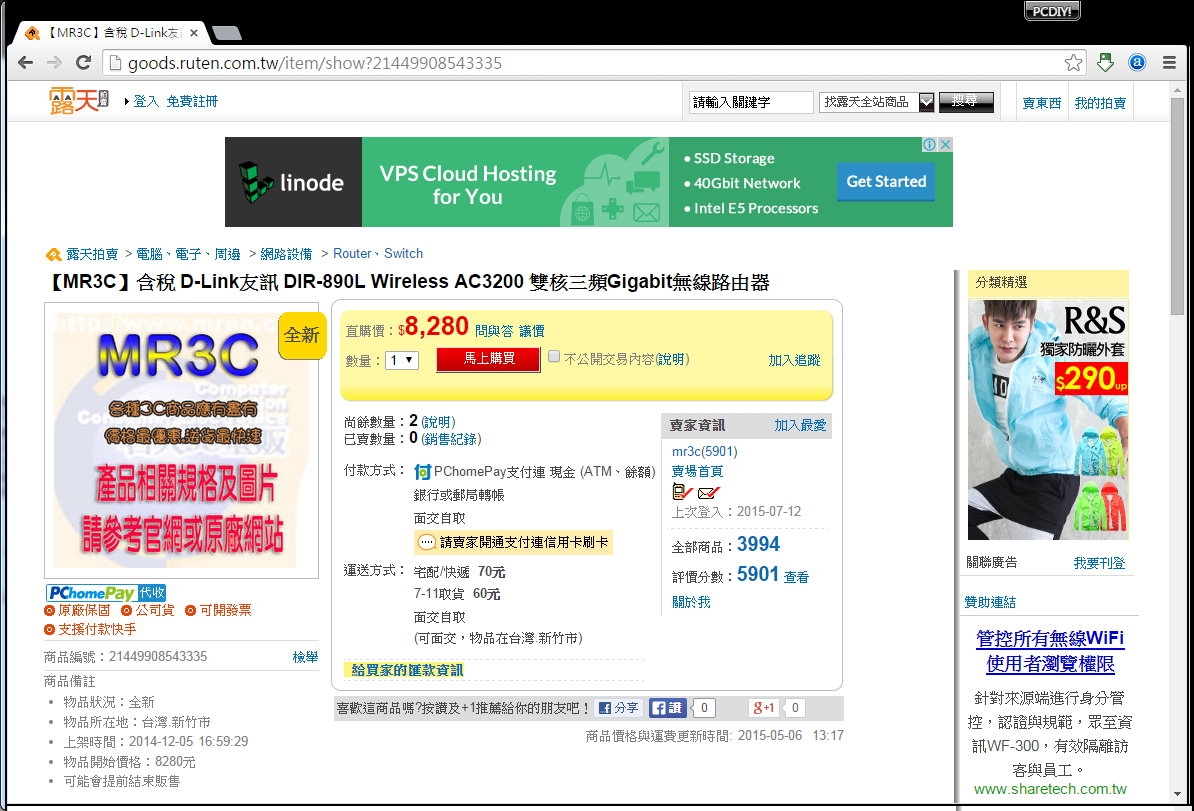Open the 電腦、電子、周邊 breadcrumb
This screenshot has width=1194, height=811.
pyautogui.click(x=189, y=254)
